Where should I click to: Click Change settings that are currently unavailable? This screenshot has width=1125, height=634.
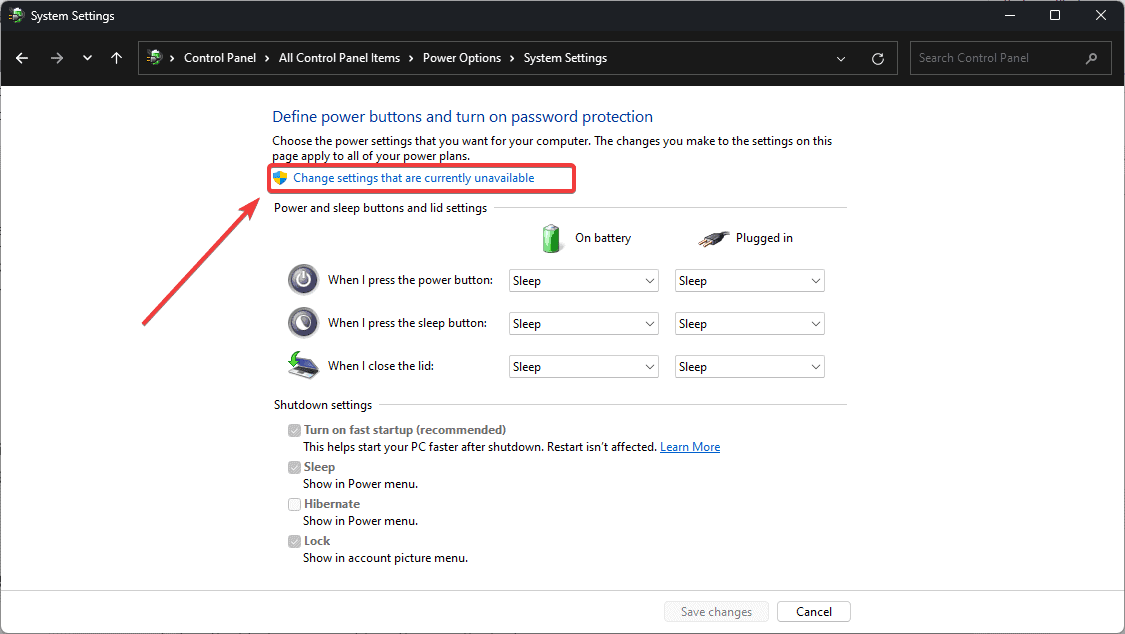click(413, 178)
